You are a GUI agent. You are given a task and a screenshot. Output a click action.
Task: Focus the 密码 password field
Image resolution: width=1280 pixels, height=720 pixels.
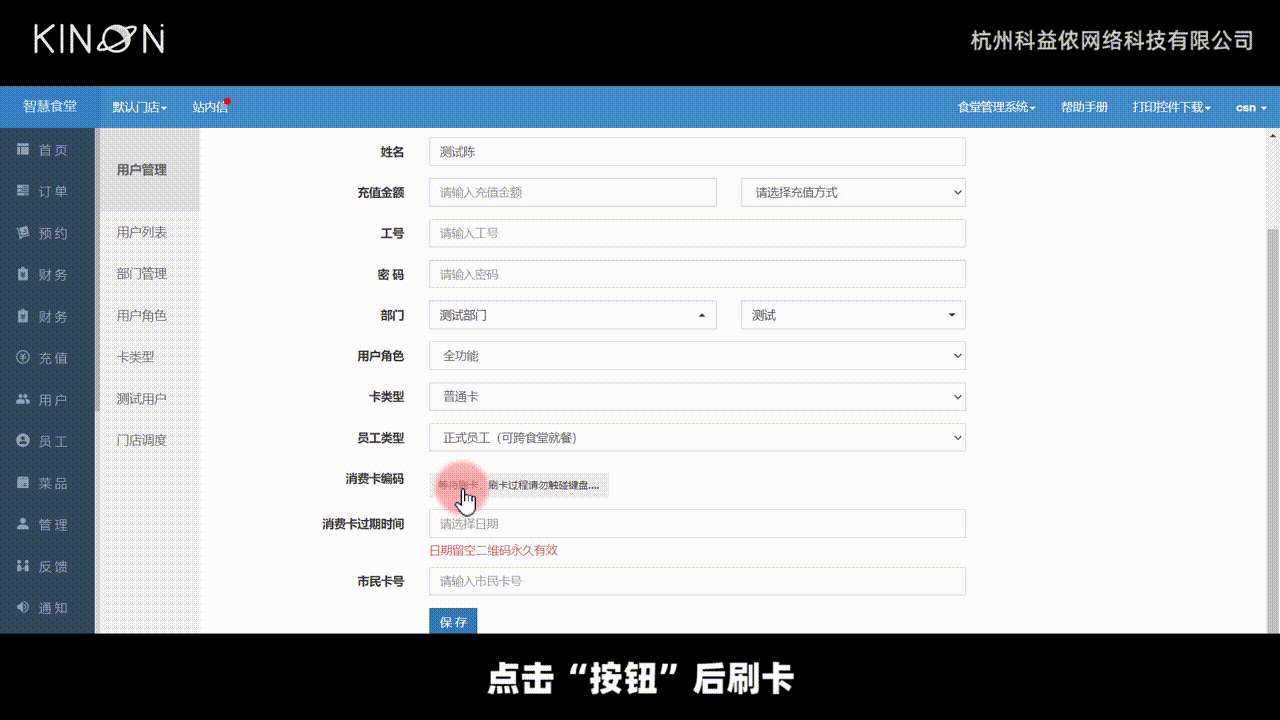(x=697, y=274)
